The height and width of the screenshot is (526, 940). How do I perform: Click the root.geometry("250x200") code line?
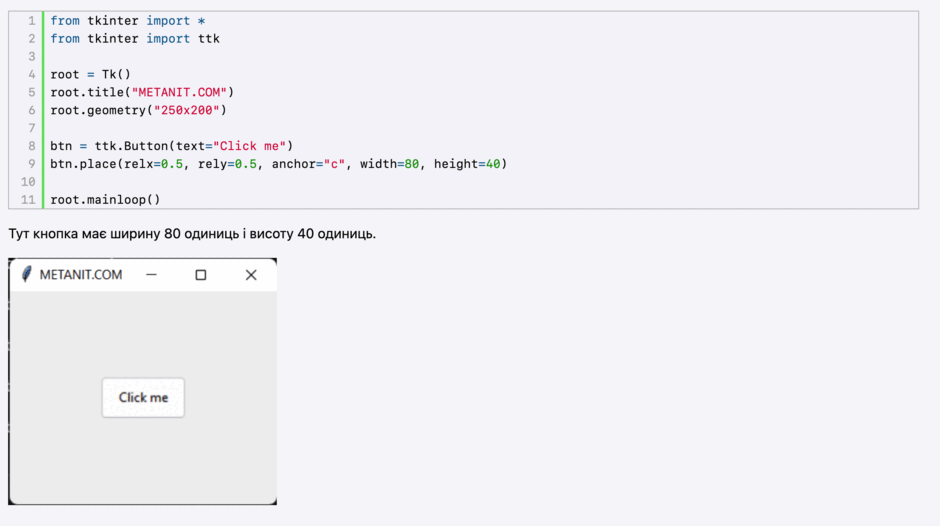[138, 110]
